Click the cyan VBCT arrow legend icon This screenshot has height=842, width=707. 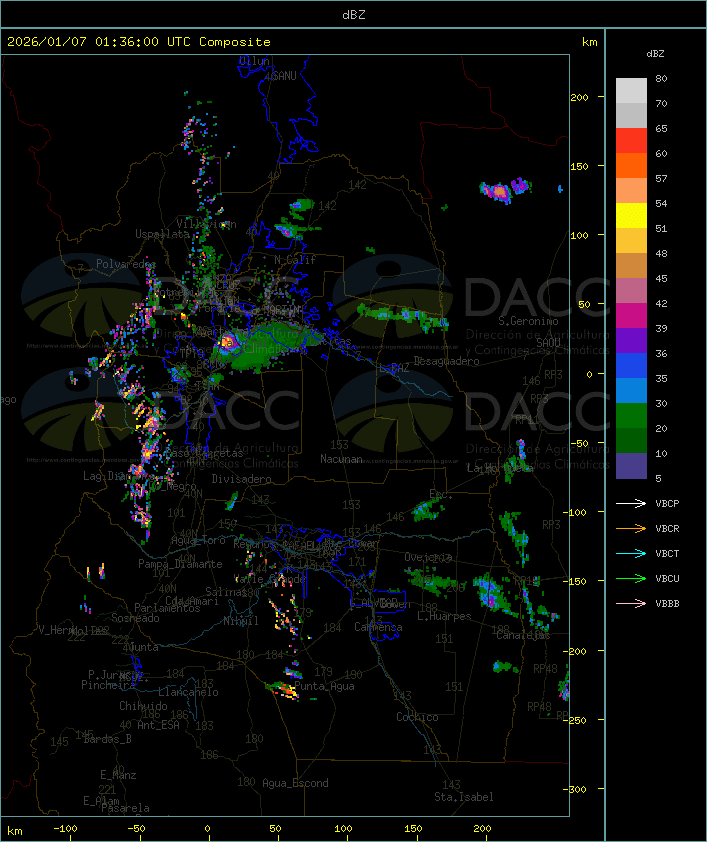click(631, 553)
